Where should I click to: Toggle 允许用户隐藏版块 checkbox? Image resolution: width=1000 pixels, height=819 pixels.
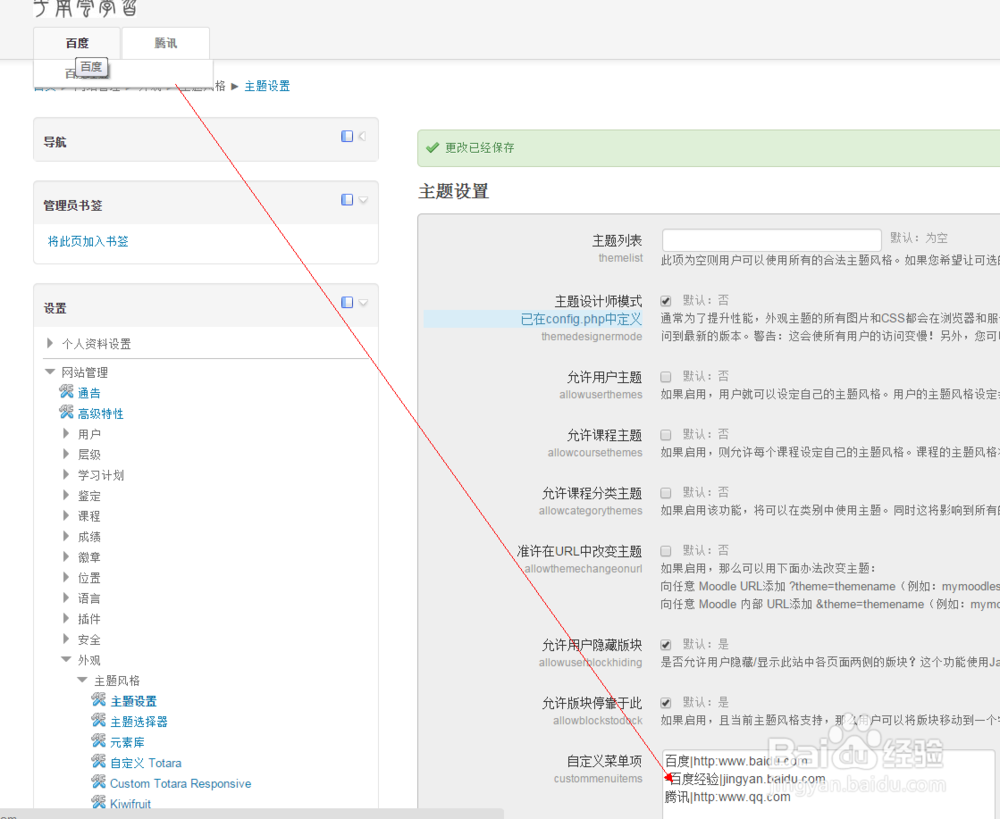(x=666, y=644)
